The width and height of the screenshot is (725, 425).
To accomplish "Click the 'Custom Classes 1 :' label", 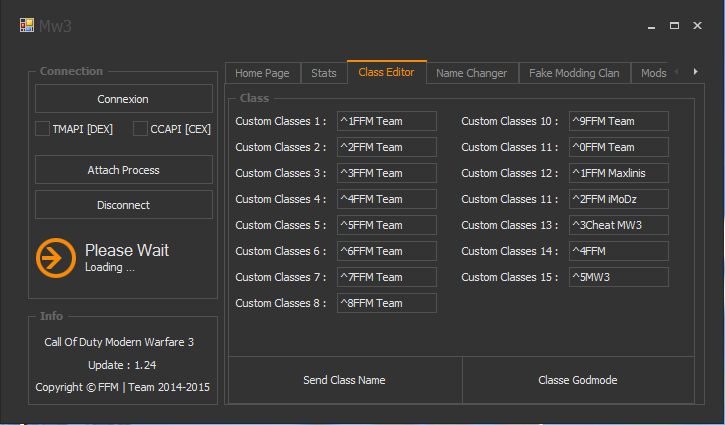I will pos(281,121).
